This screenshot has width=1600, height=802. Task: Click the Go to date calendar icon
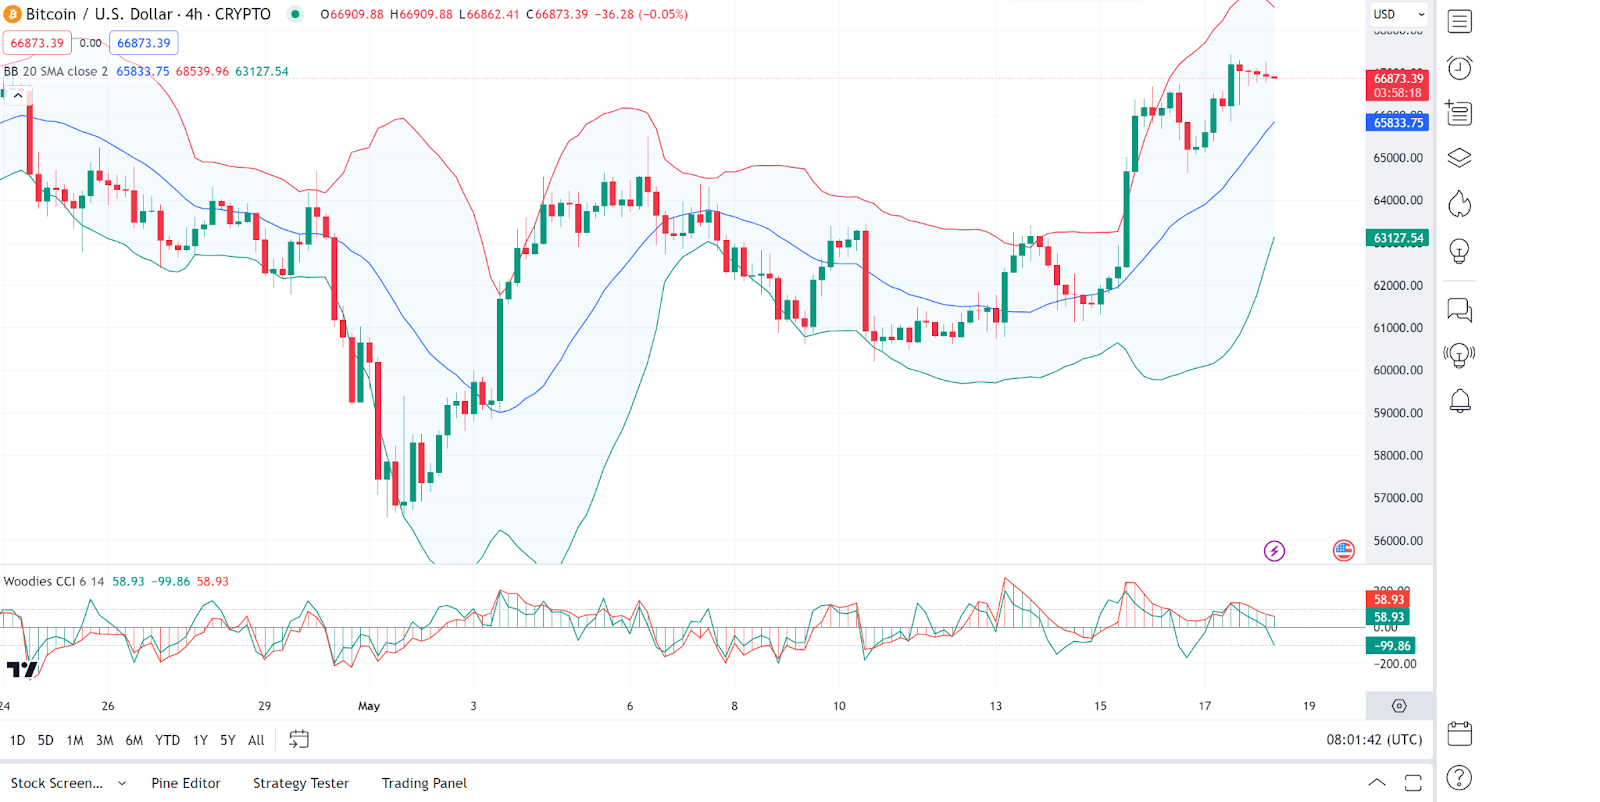(x=298, y=740)
